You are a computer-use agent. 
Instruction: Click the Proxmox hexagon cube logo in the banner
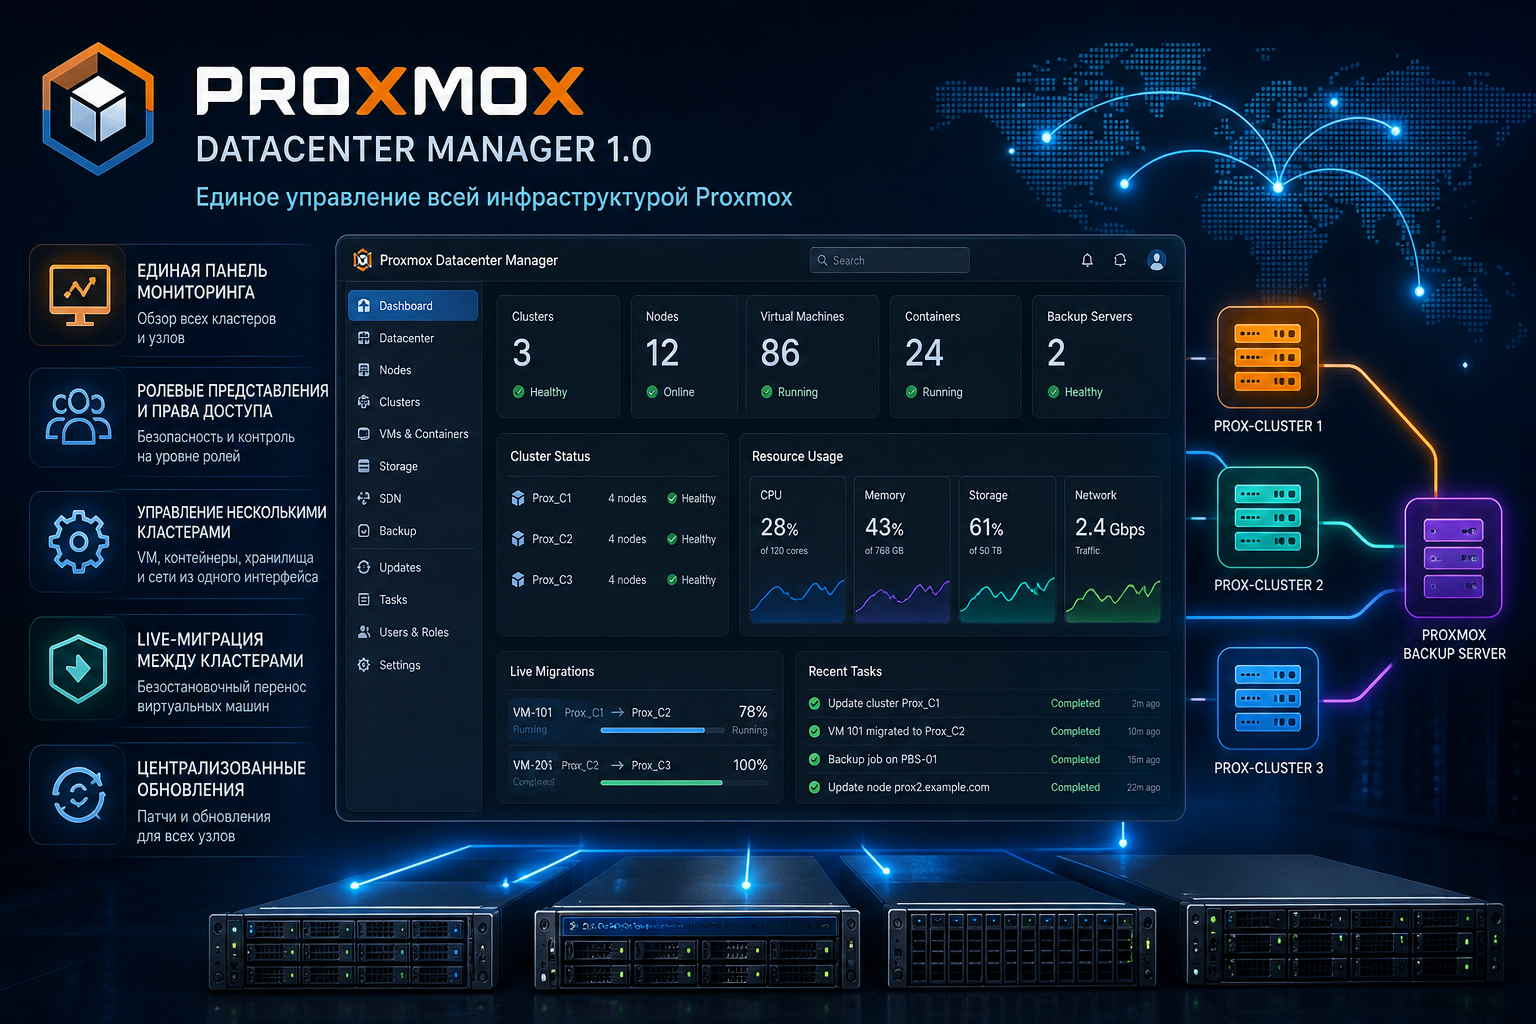tap(98, 108)
